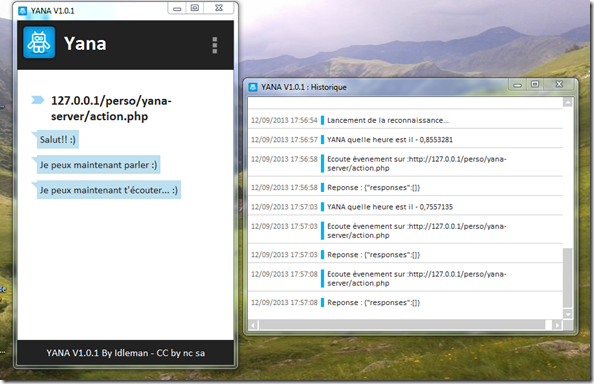Screen dimensions: 594x384
Task: Select log entry 'YANA quelle heure est il - 0,8553281'
Action: click(x=405, y=139)
